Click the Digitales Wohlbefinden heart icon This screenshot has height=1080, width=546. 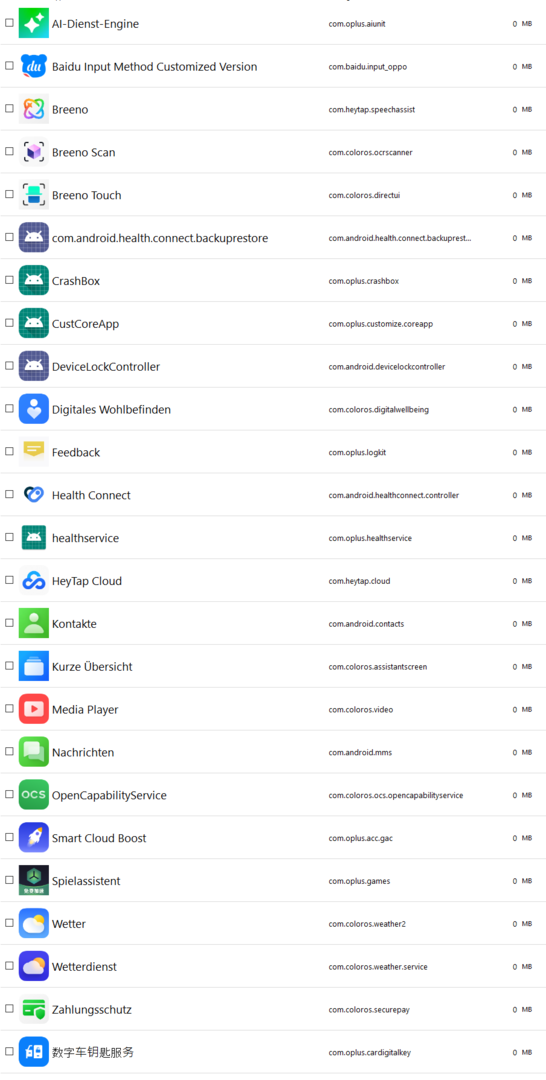pos(34,409)
